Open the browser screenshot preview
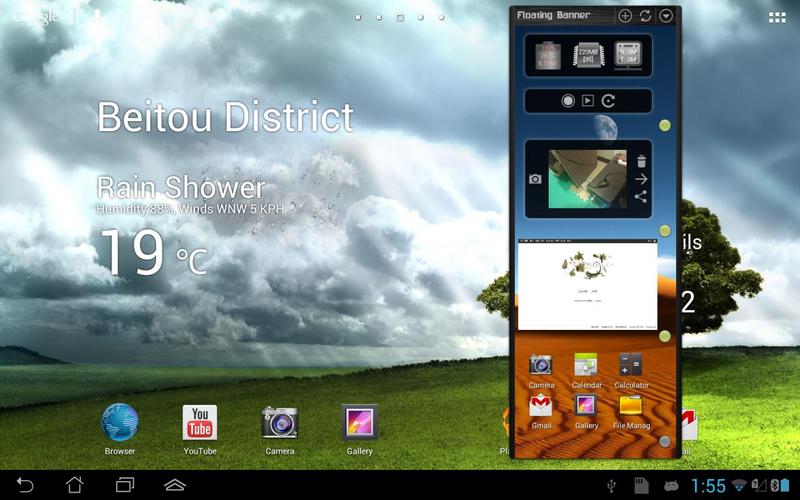The height and width of the screenshot is (500, 800). 587,284
